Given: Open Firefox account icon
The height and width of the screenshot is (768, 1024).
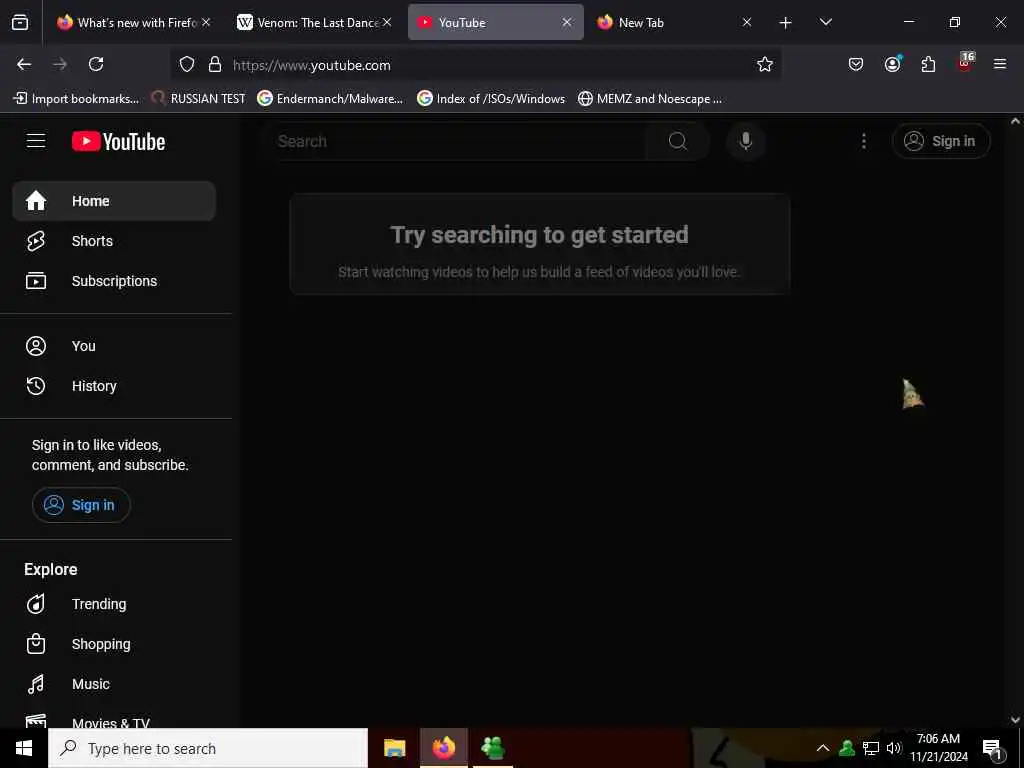Looking at the screenshot, I should pyautogui.click(x=892, y=64).
